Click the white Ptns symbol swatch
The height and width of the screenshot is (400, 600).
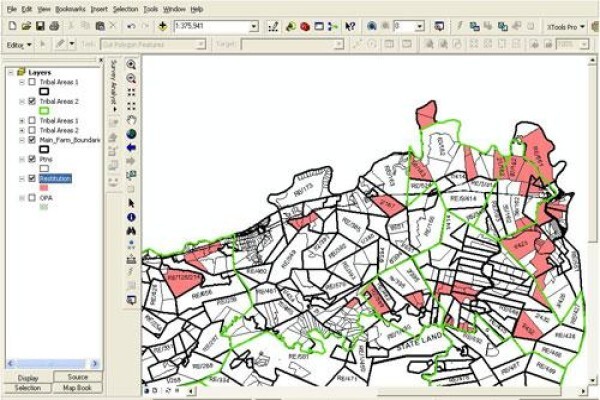44,168
